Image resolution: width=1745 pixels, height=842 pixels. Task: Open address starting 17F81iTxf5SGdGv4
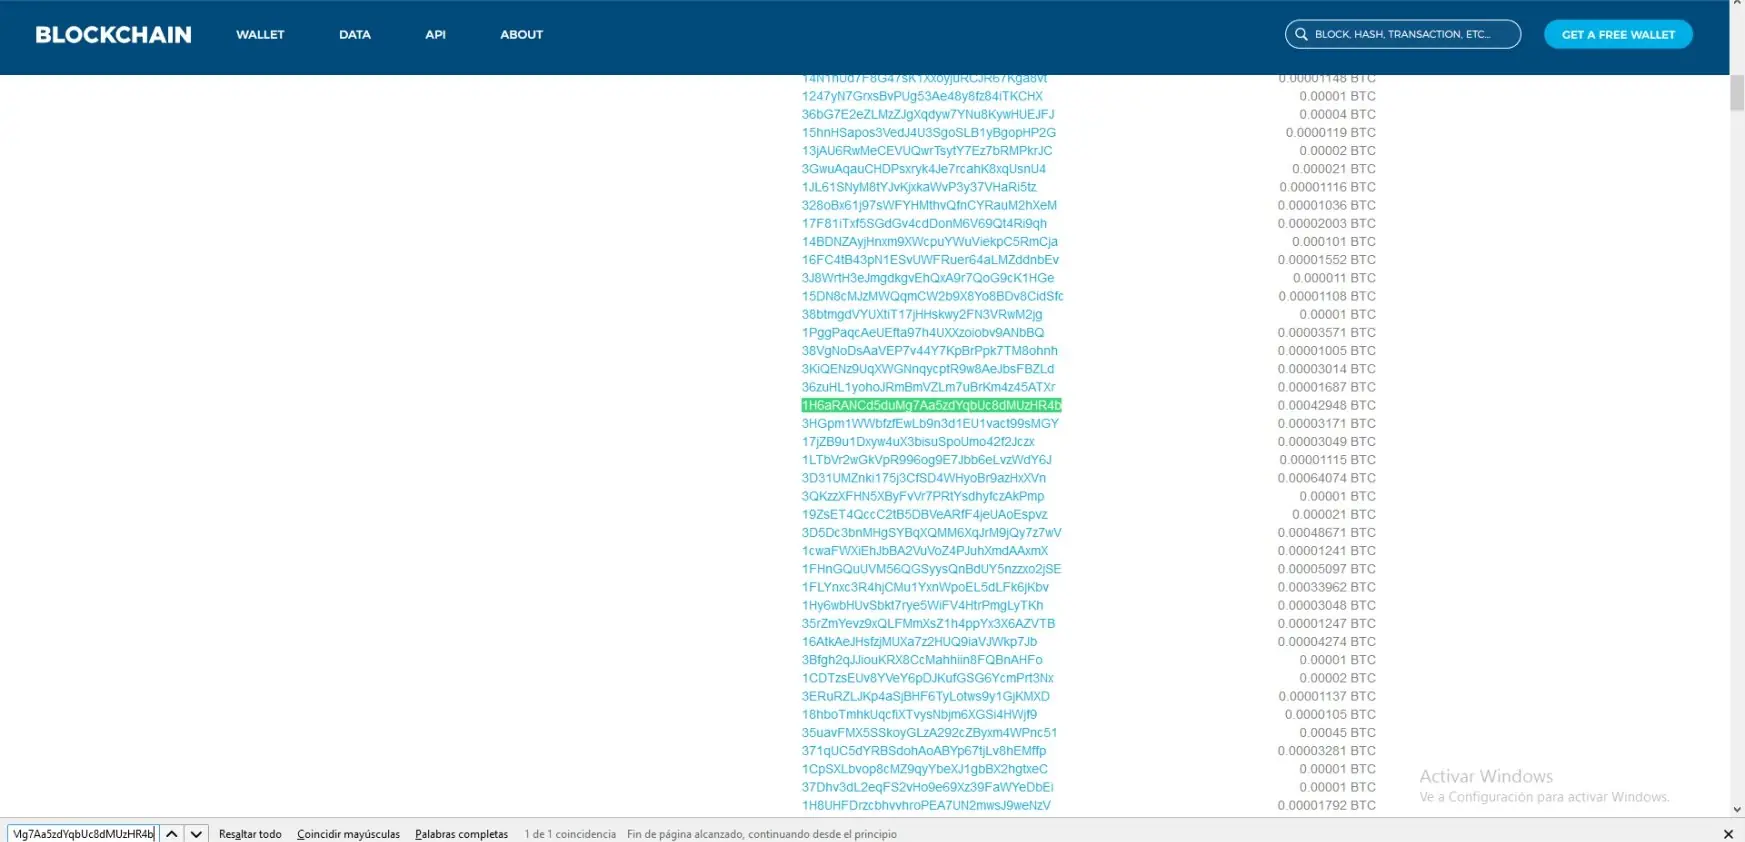[x=924, y=223]
